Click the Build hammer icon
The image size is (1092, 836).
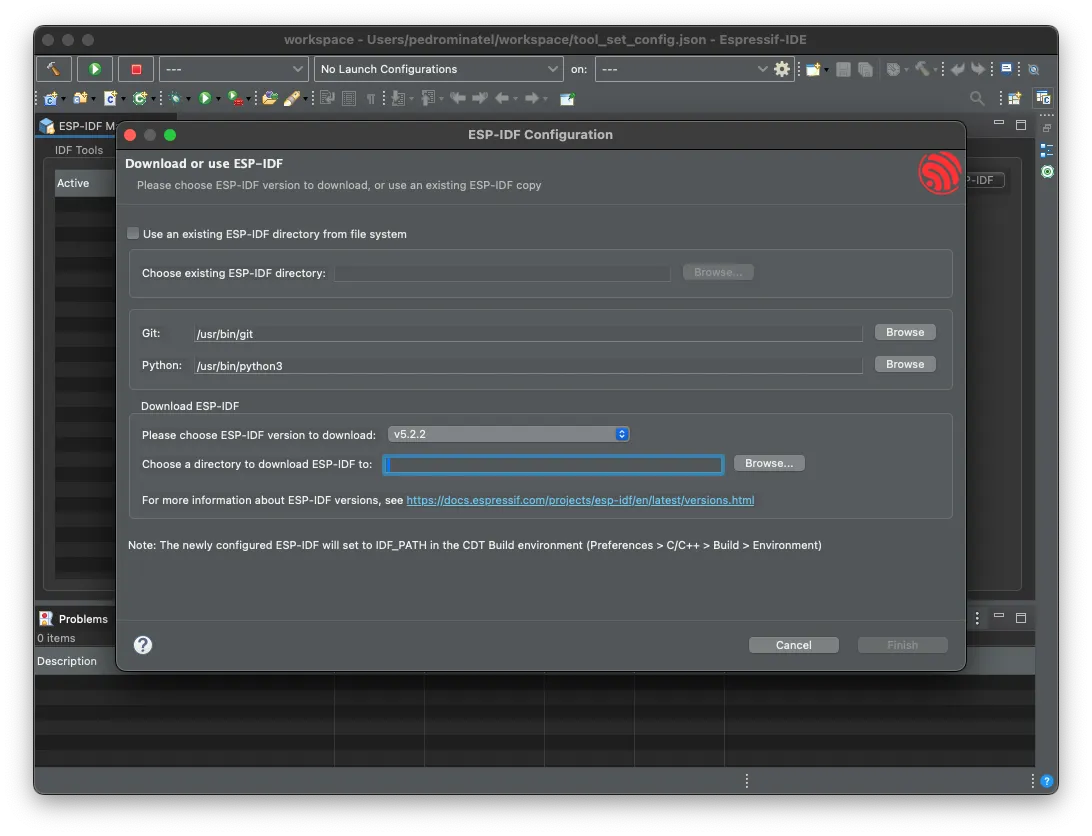tap(53, 69)
